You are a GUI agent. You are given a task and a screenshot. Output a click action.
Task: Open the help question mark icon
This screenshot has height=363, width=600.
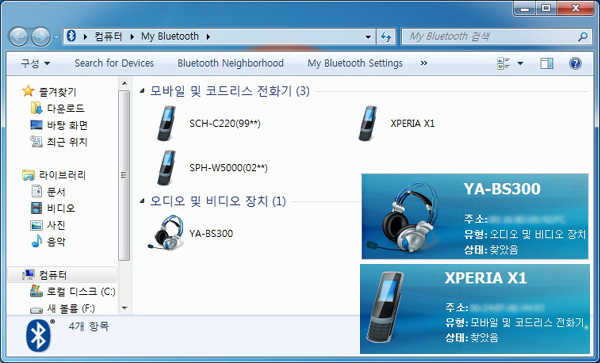click(x=575, y=63)
